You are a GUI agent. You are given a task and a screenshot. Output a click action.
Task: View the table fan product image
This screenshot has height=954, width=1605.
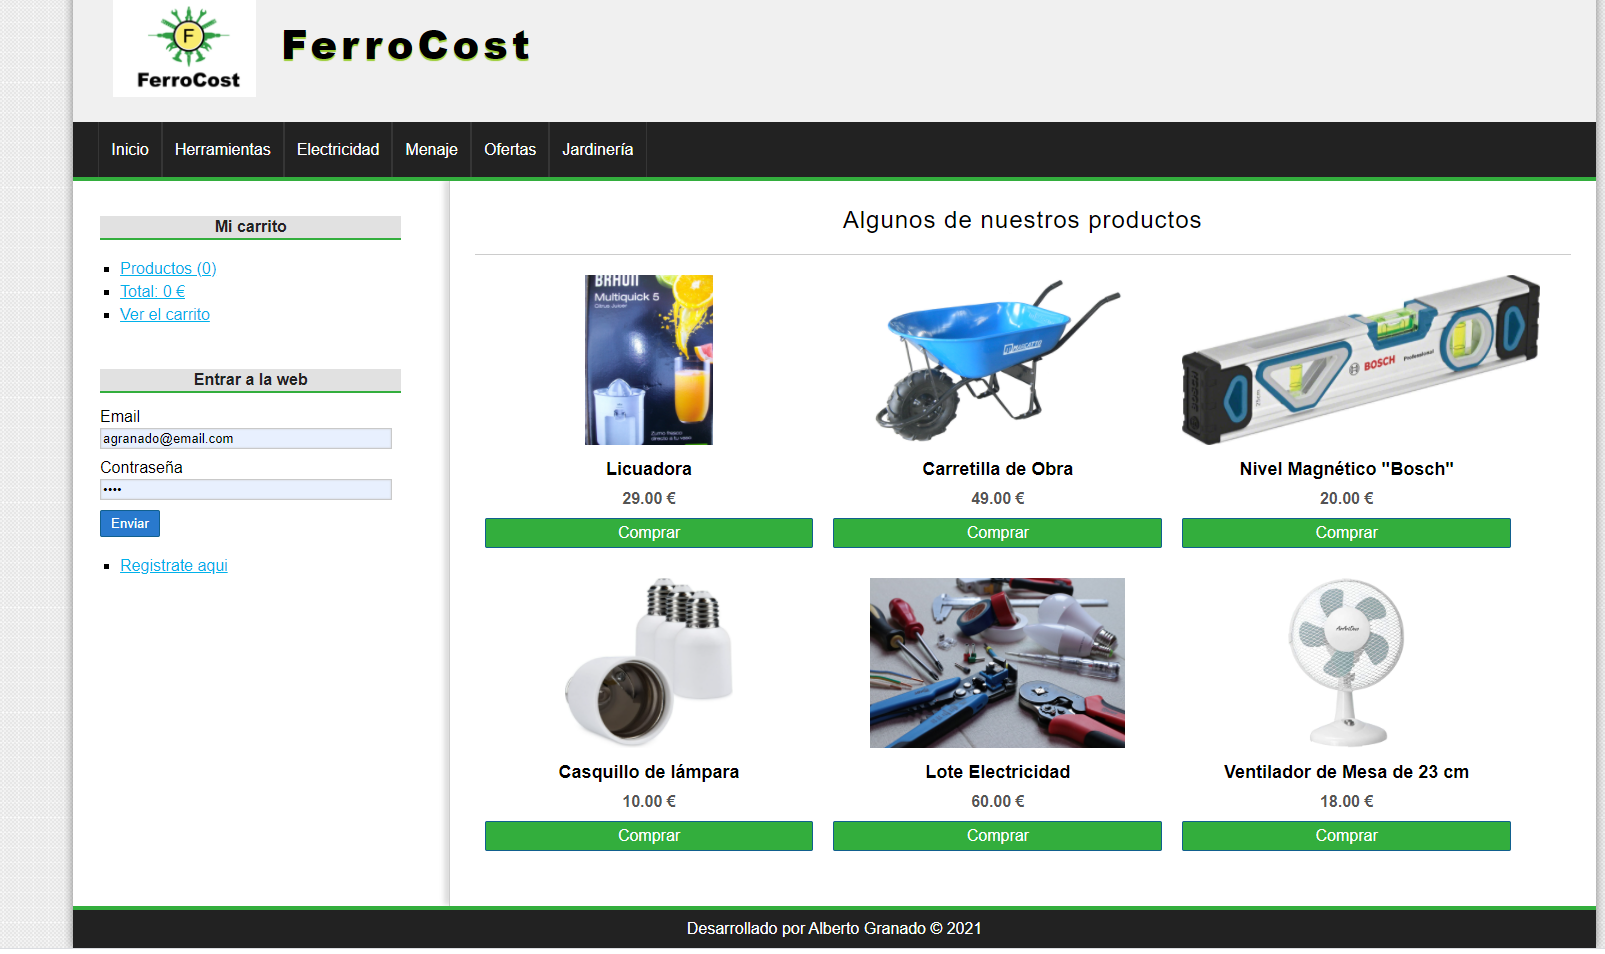[1346, 662]
